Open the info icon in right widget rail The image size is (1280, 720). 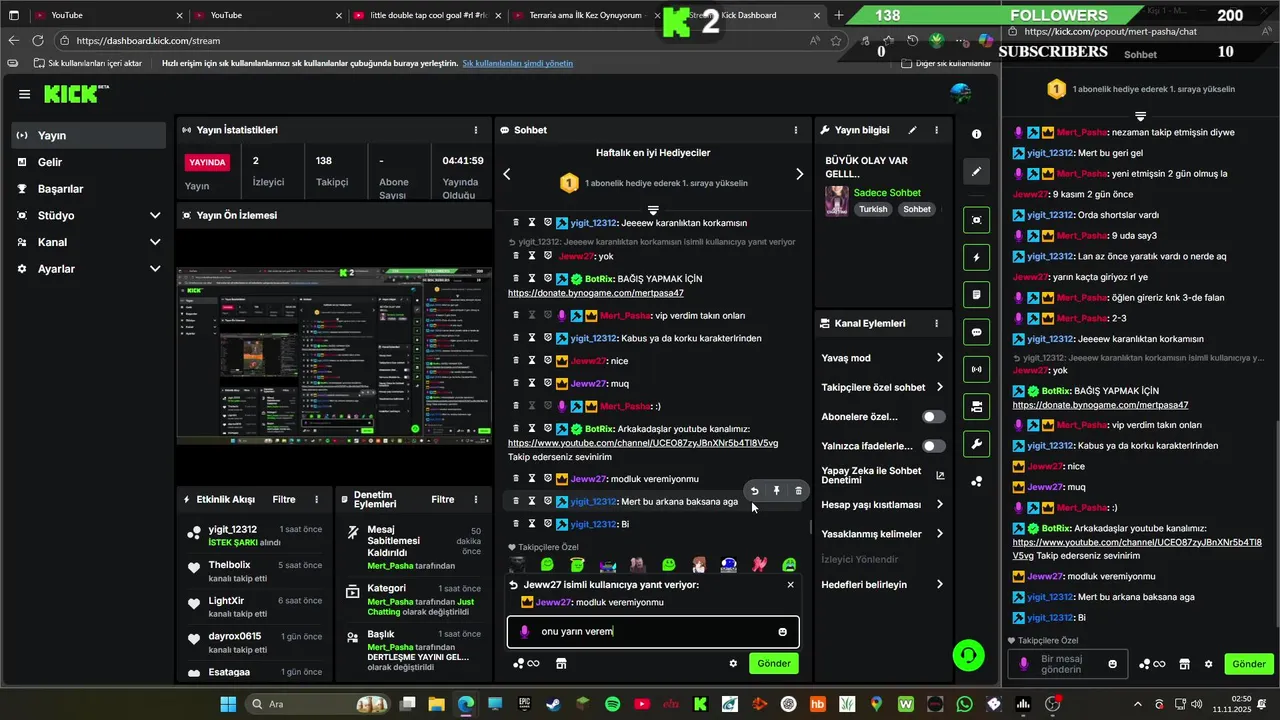pos(977,134)
